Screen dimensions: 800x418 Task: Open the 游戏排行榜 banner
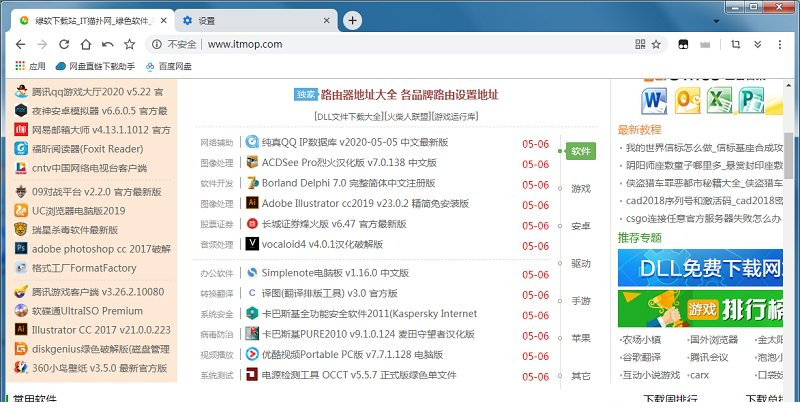point(700,308)
